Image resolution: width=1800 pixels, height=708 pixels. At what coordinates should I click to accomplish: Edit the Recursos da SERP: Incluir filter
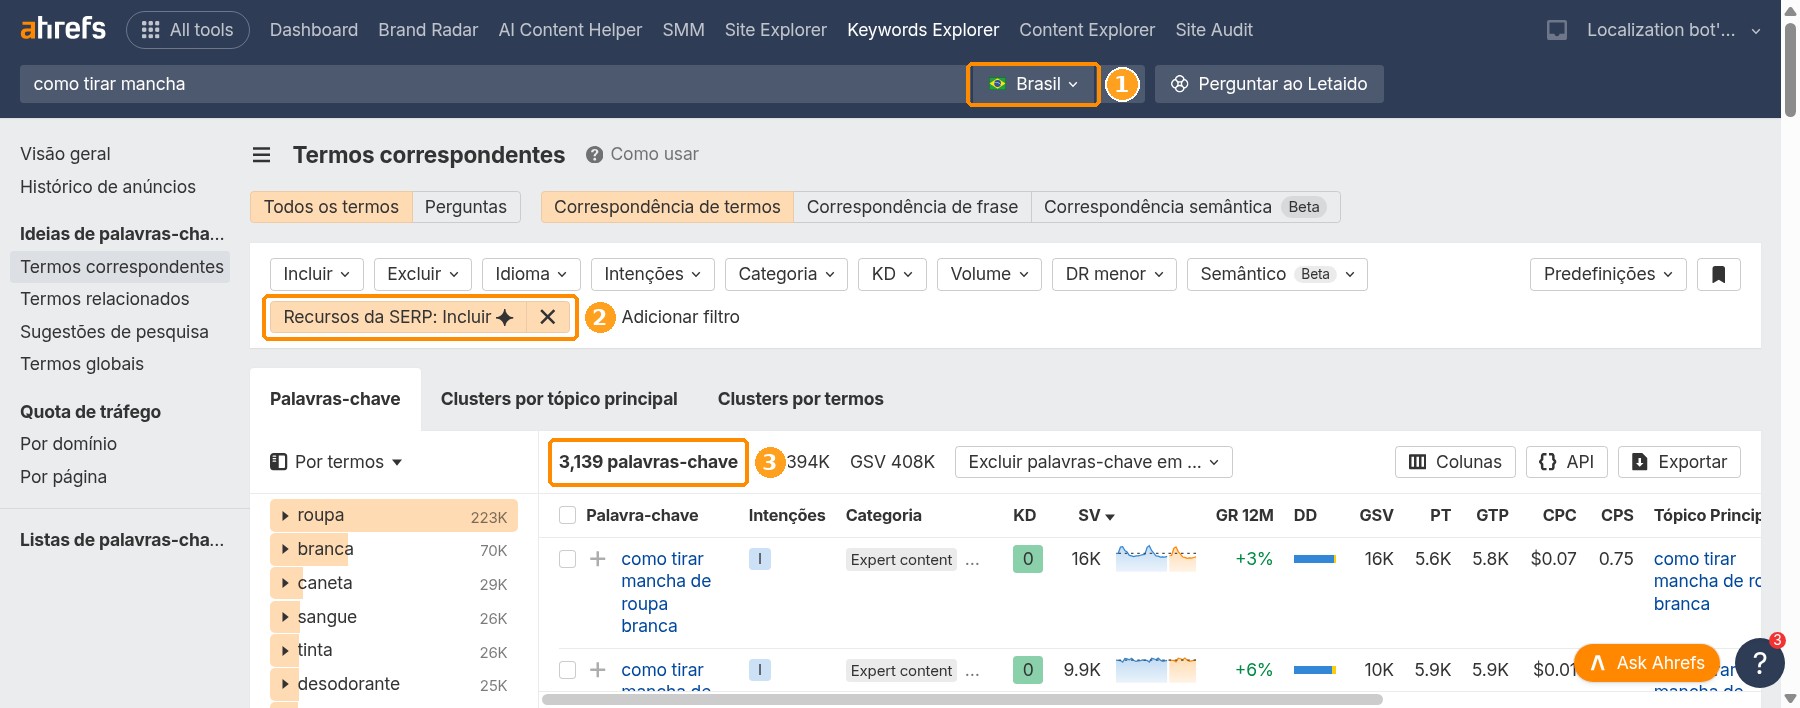[x=398, y=317]
